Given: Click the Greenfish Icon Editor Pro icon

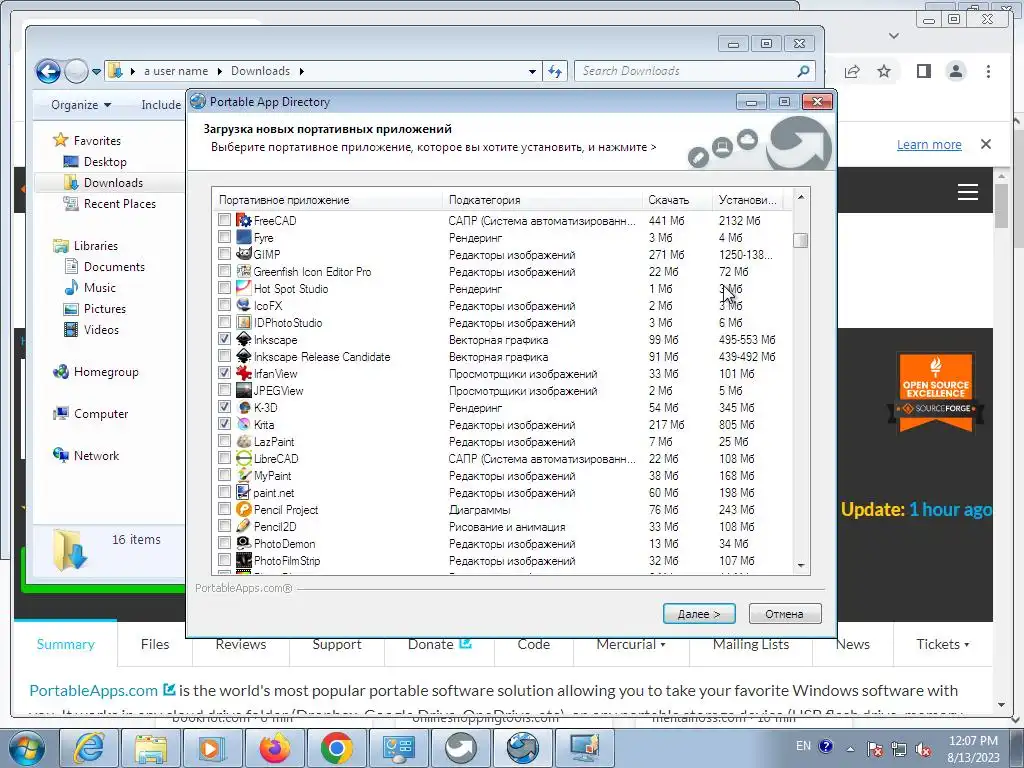Looking at the screenshot, I should point(244,272).
